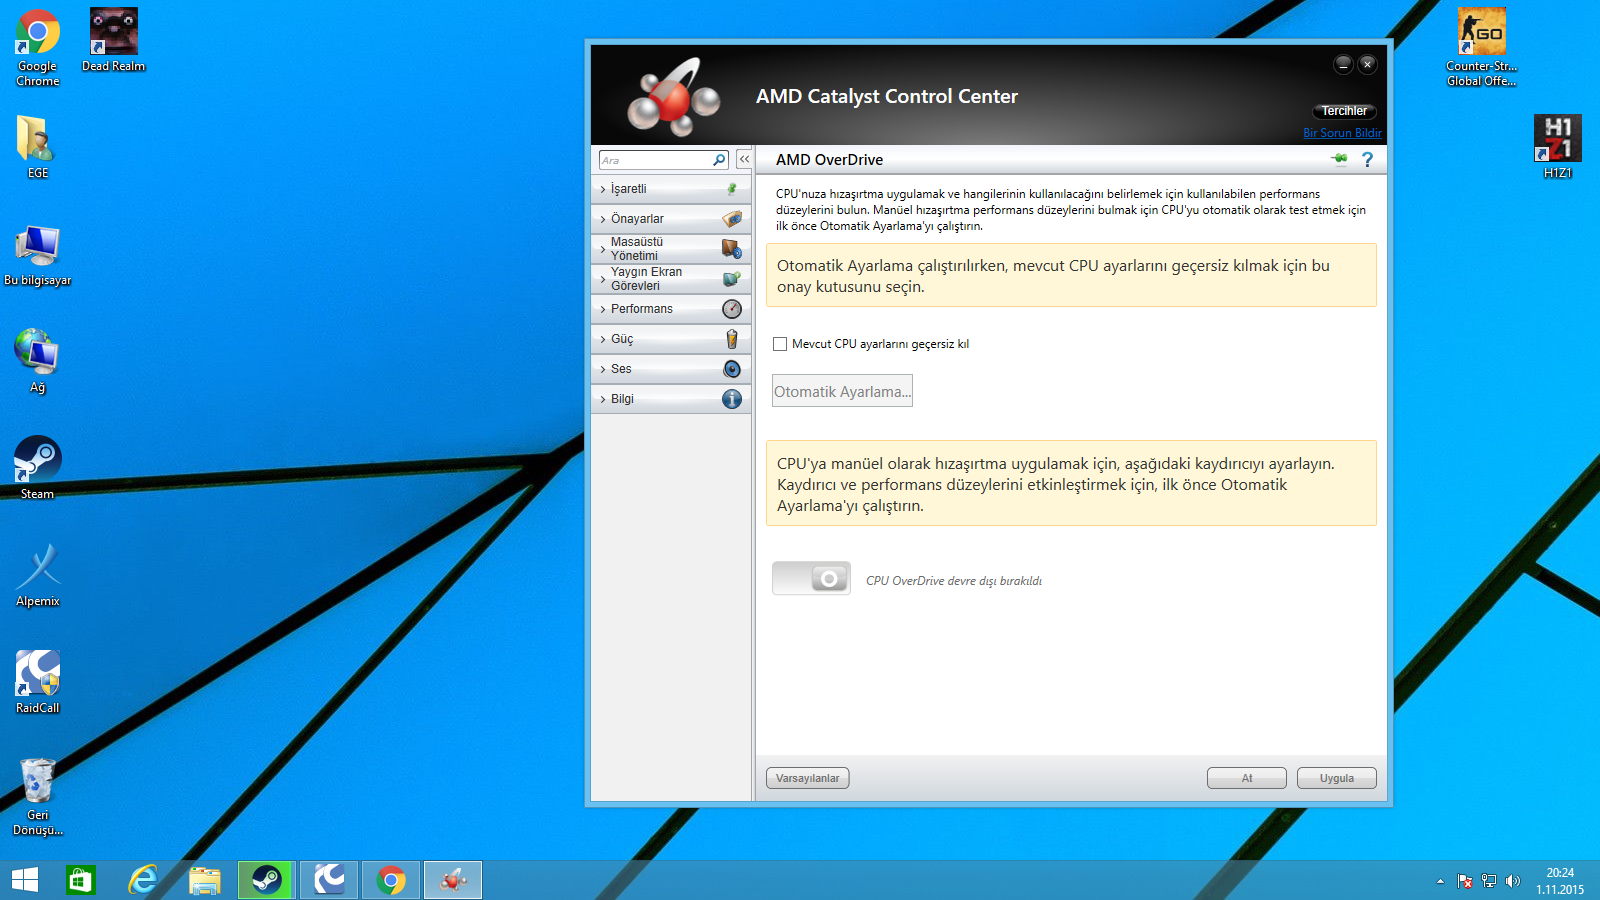Image resolution: width=1600 pixels, height=900 pixels.
Task: Open RaidCall desktop shortcut
Action: 38,682
